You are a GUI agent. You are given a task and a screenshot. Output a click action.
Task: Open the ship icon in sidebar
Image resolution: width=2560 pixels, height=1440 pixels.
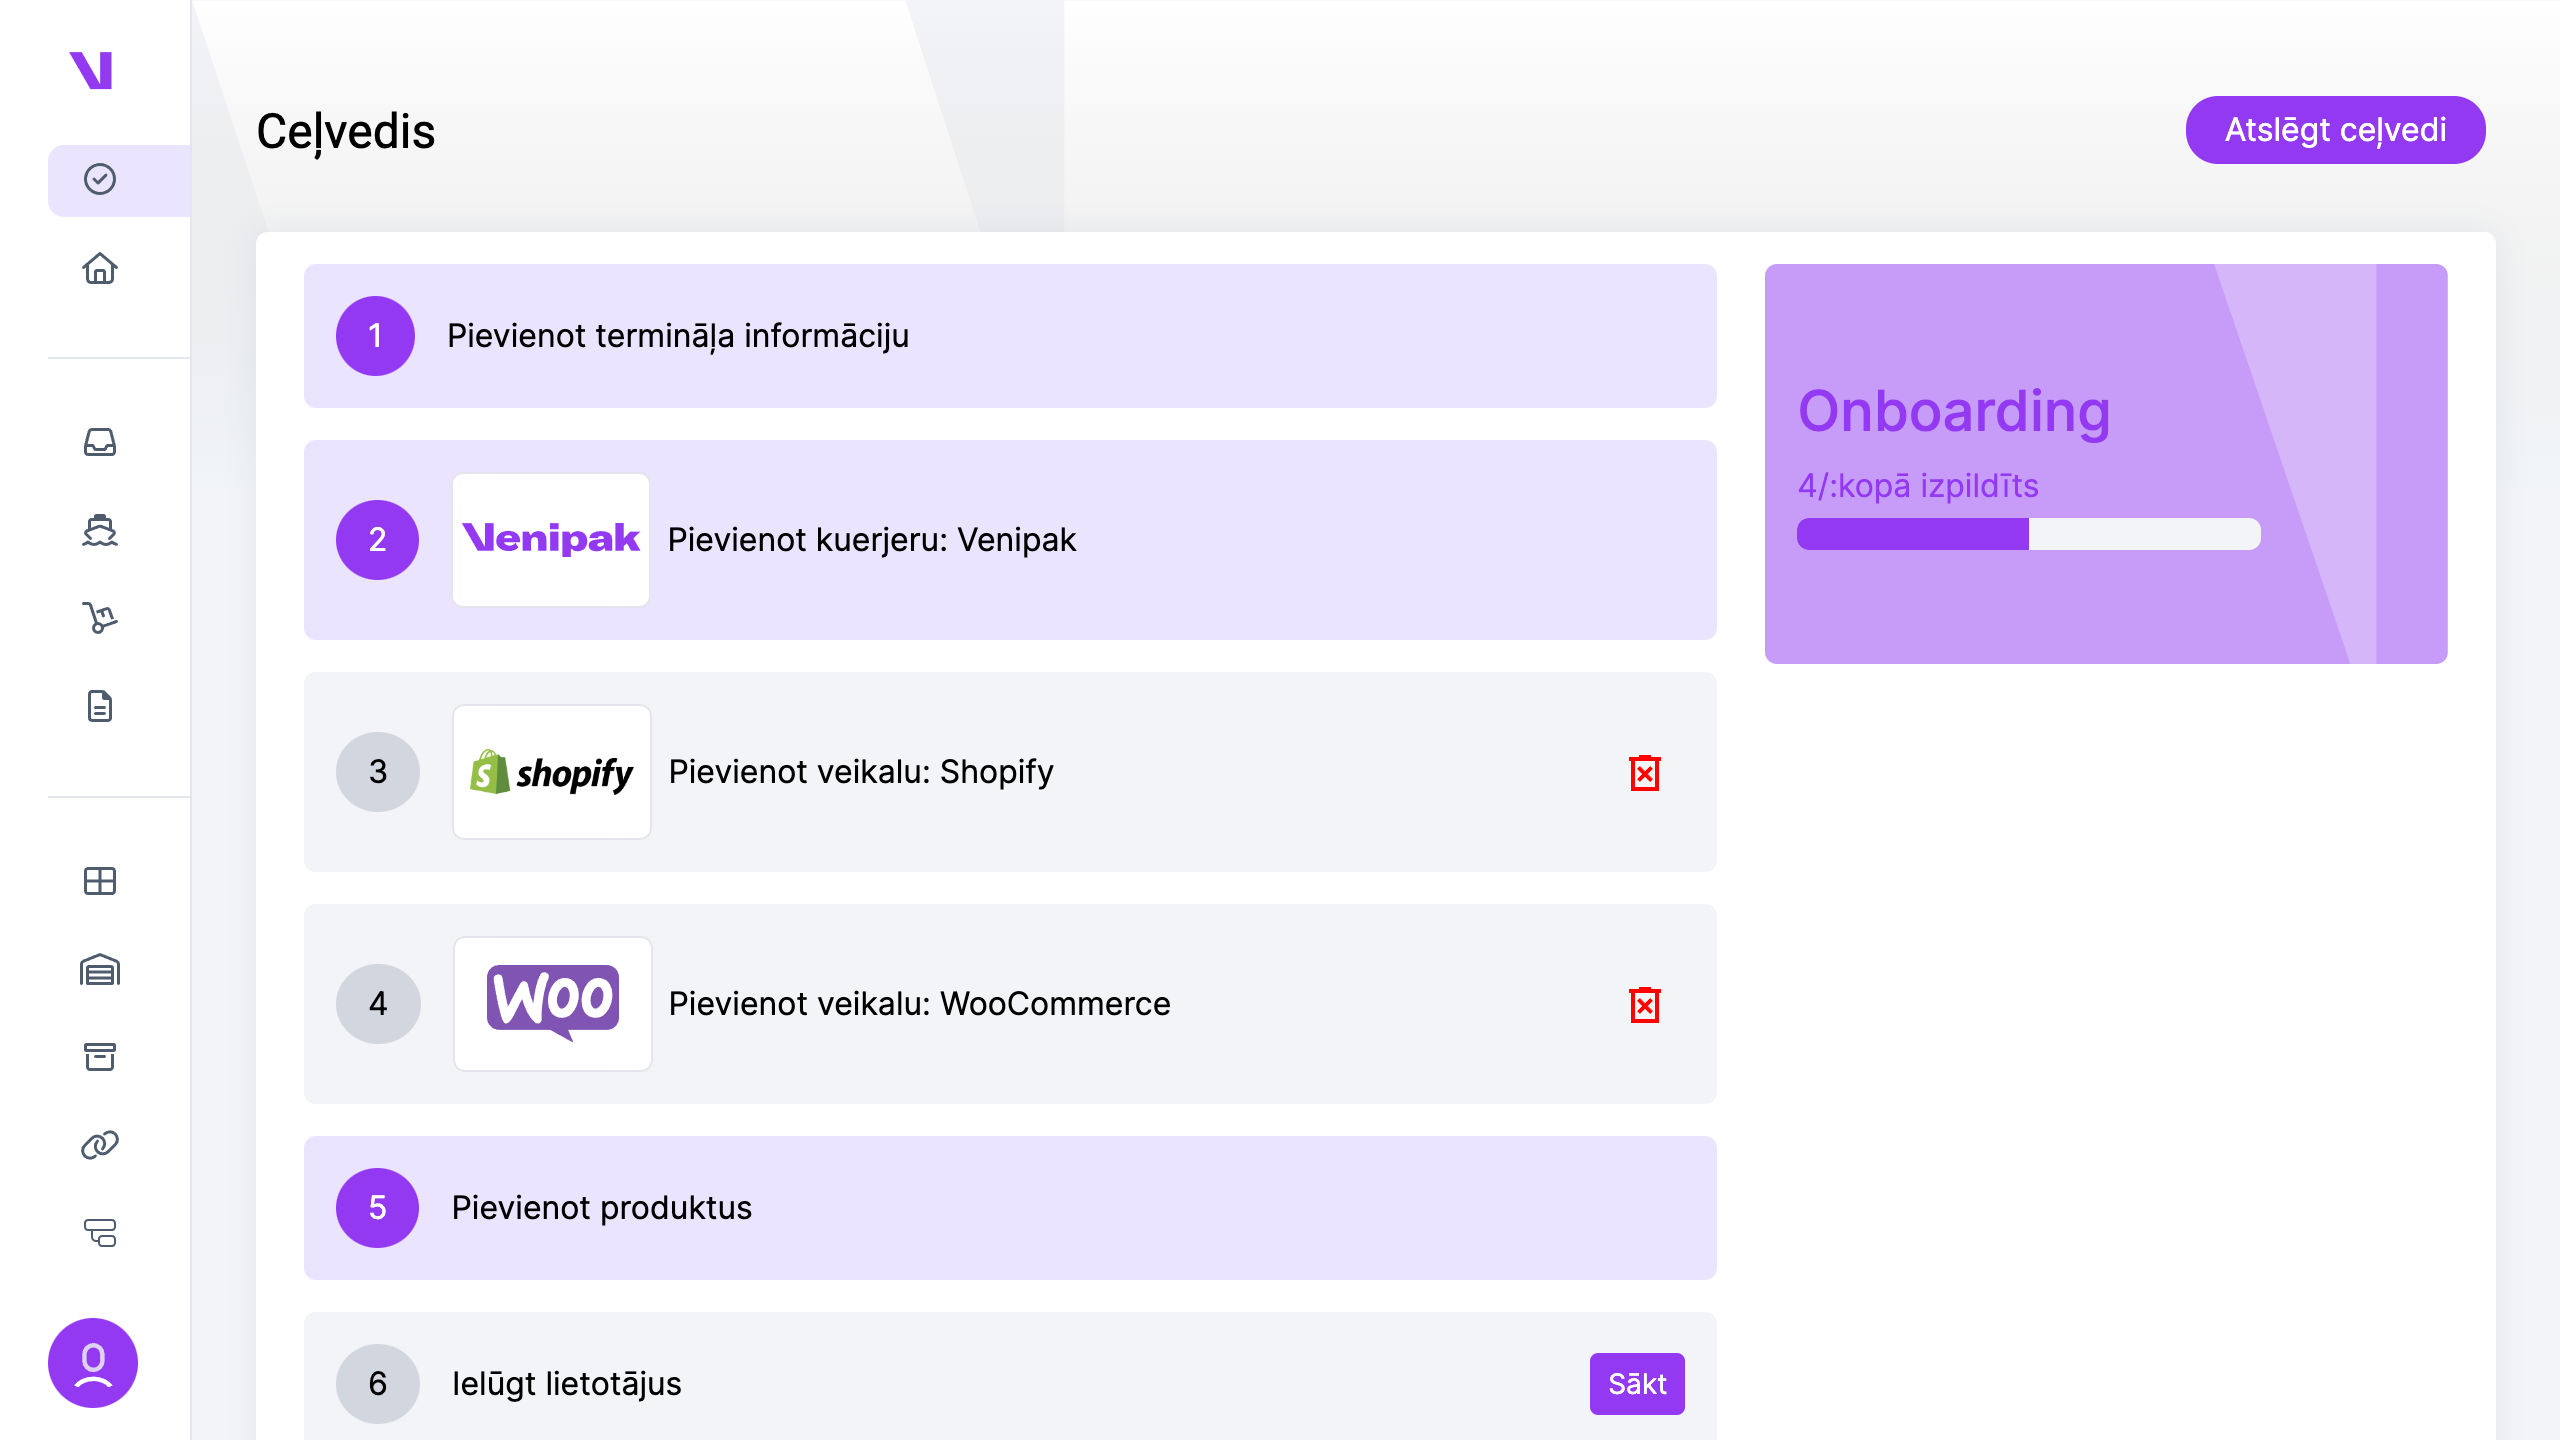100,530
